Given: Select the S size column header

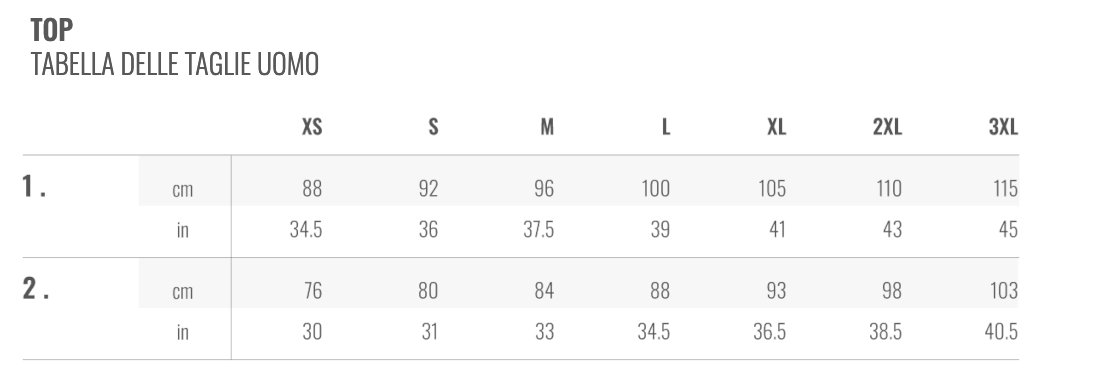Looking at the screenshot, I should click(433, 127).
